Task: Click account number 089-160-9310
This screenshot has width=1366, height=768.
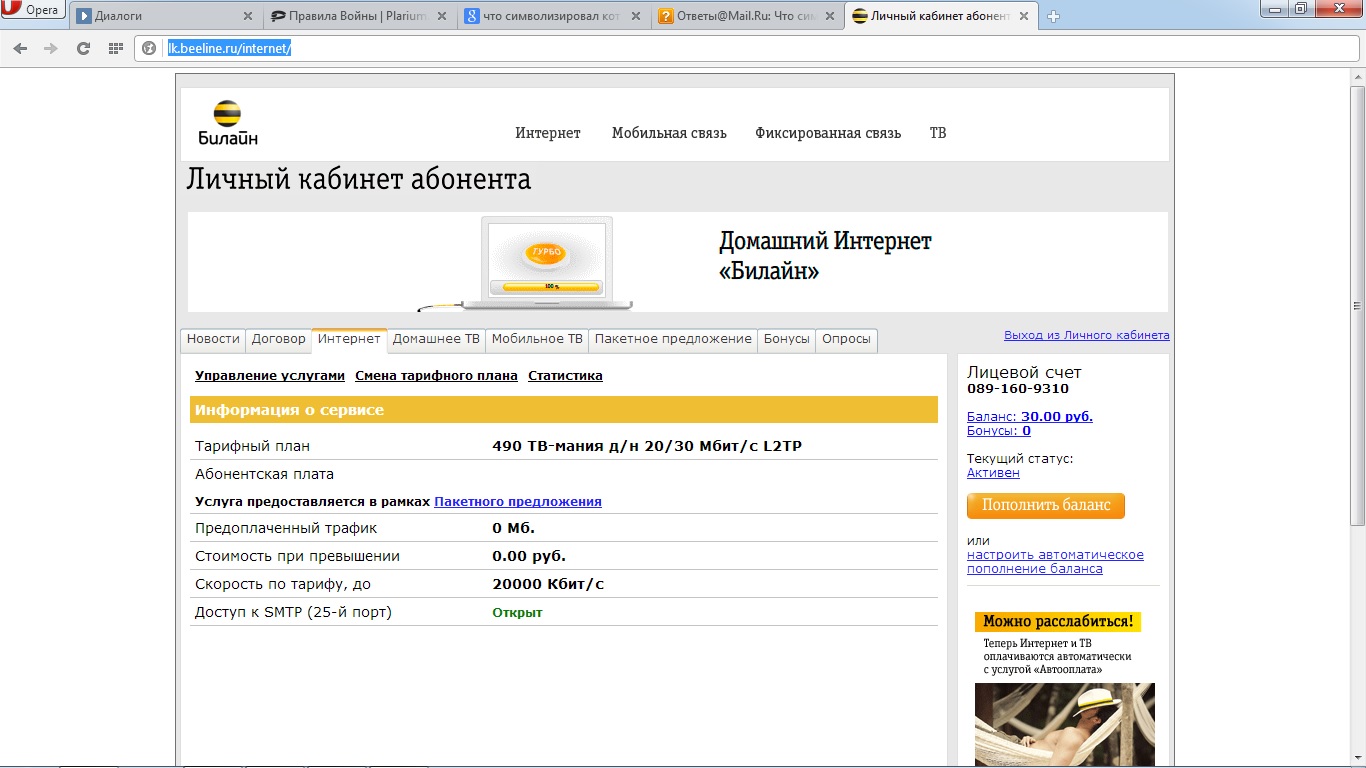Action: pos(1018,389)
